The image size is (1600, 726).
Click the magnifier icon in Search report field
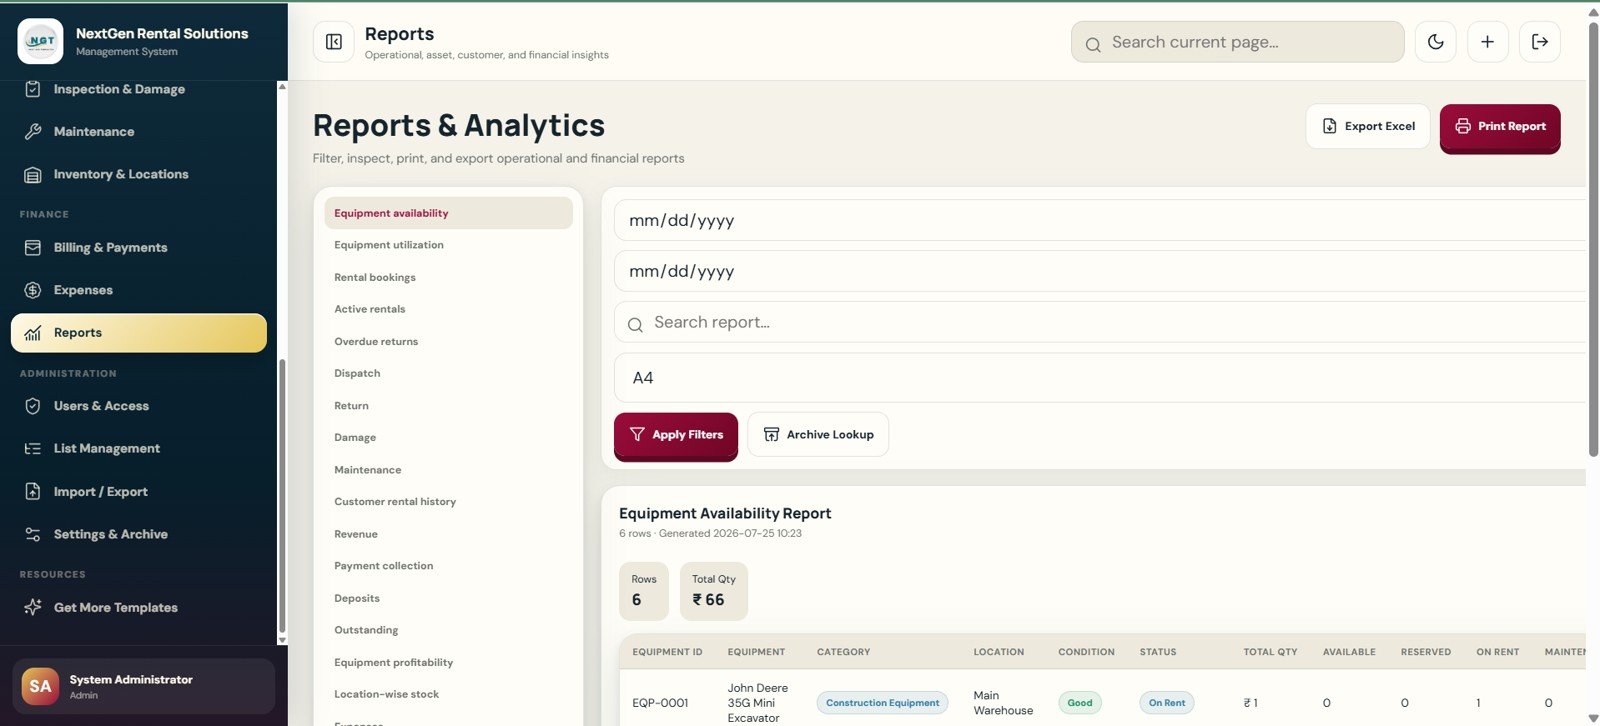pos(635,324)
